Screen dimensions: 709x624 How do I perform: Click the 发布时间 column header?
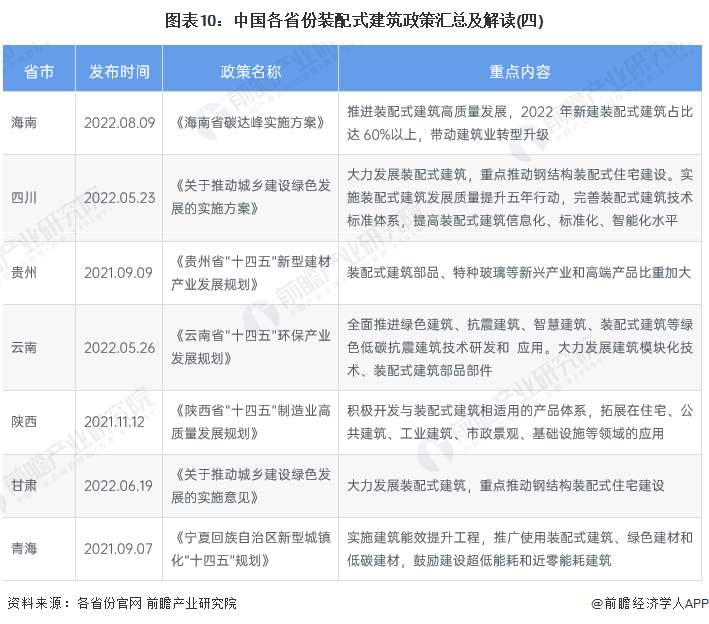pyautogui.click(x=119, y=72)
